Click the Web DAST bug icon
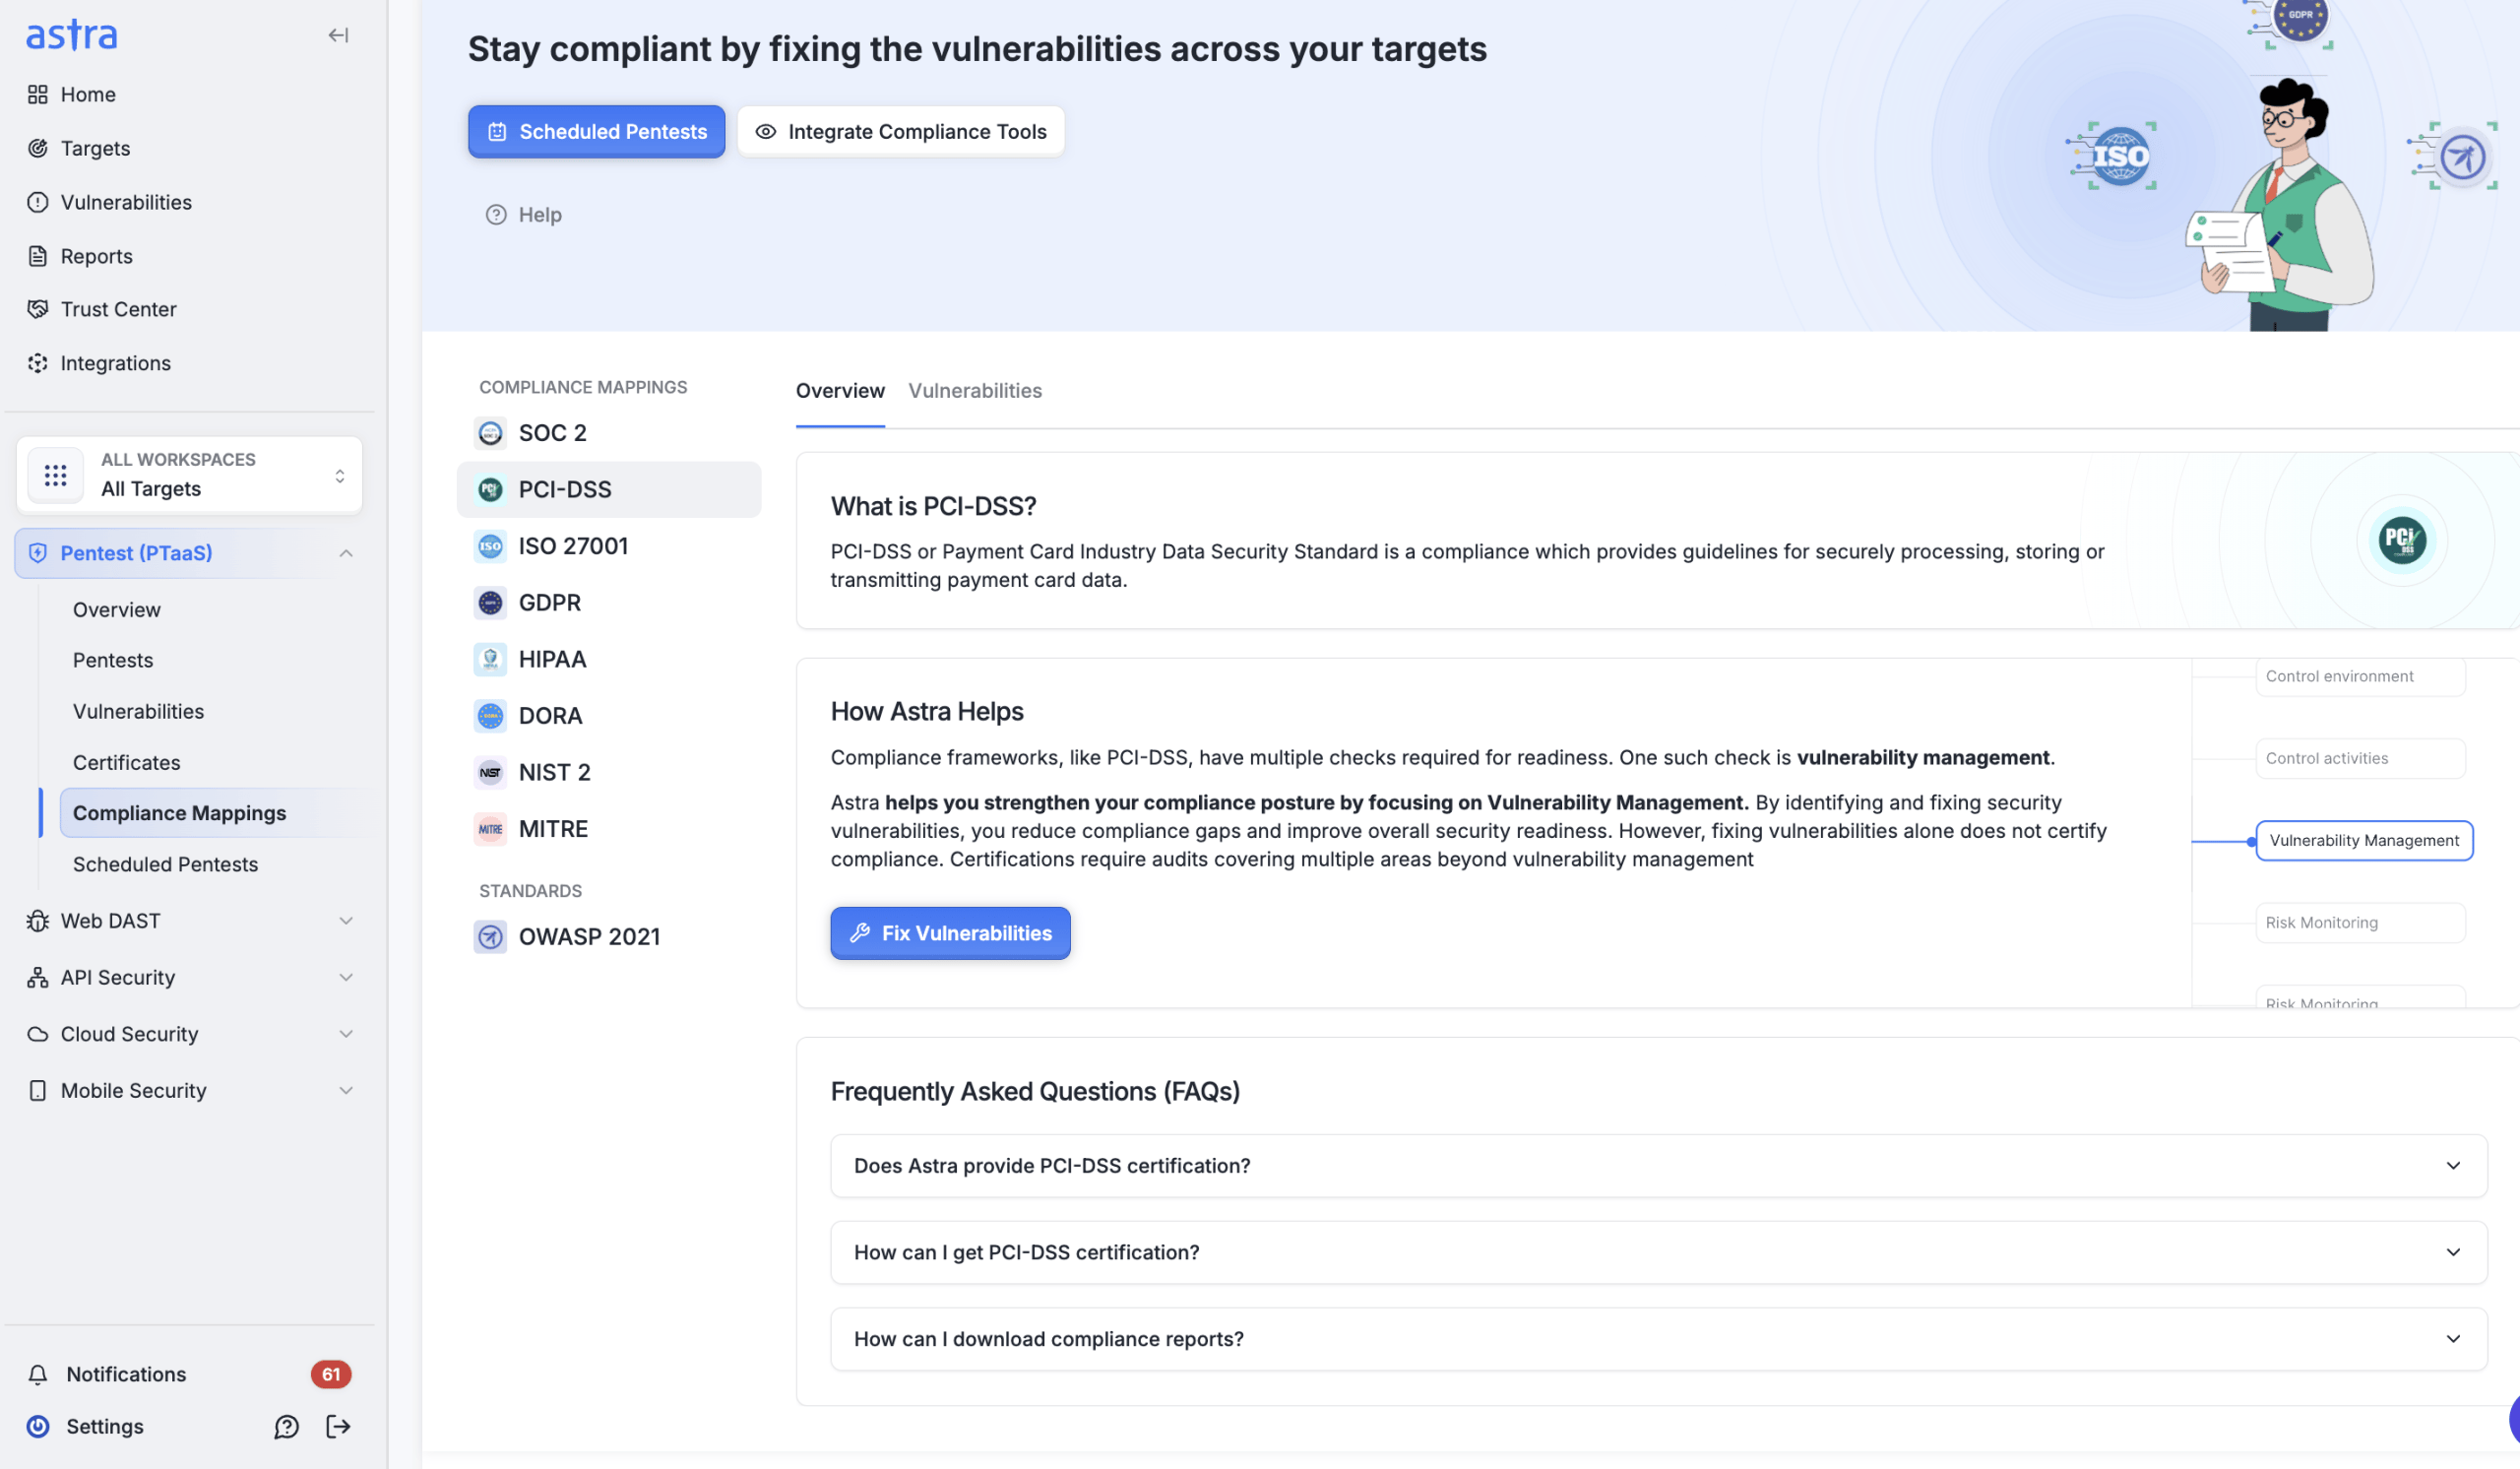2520x1469 pixels. pyautogui.click(x=38, y=921)
